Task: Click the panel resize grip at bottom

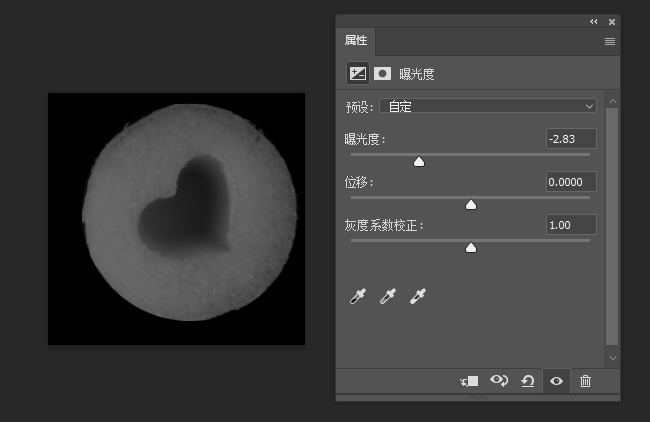Action: [x=478, y=397]
